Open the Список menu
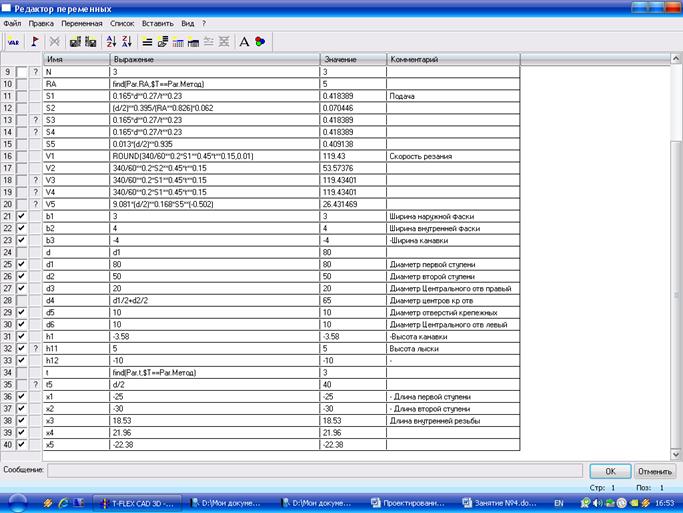This screenshot has height=513, width=683. coord(122,24)
